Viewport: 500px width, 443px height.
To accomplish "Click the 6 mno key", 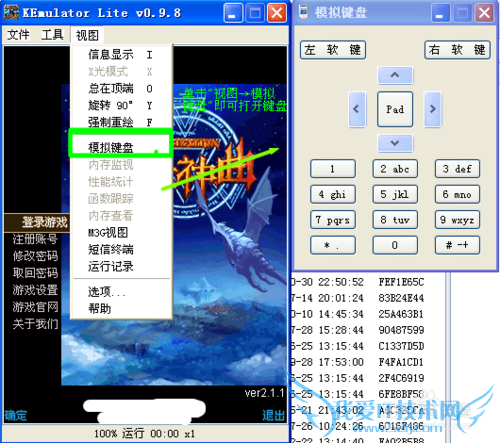I will (457, 194).
